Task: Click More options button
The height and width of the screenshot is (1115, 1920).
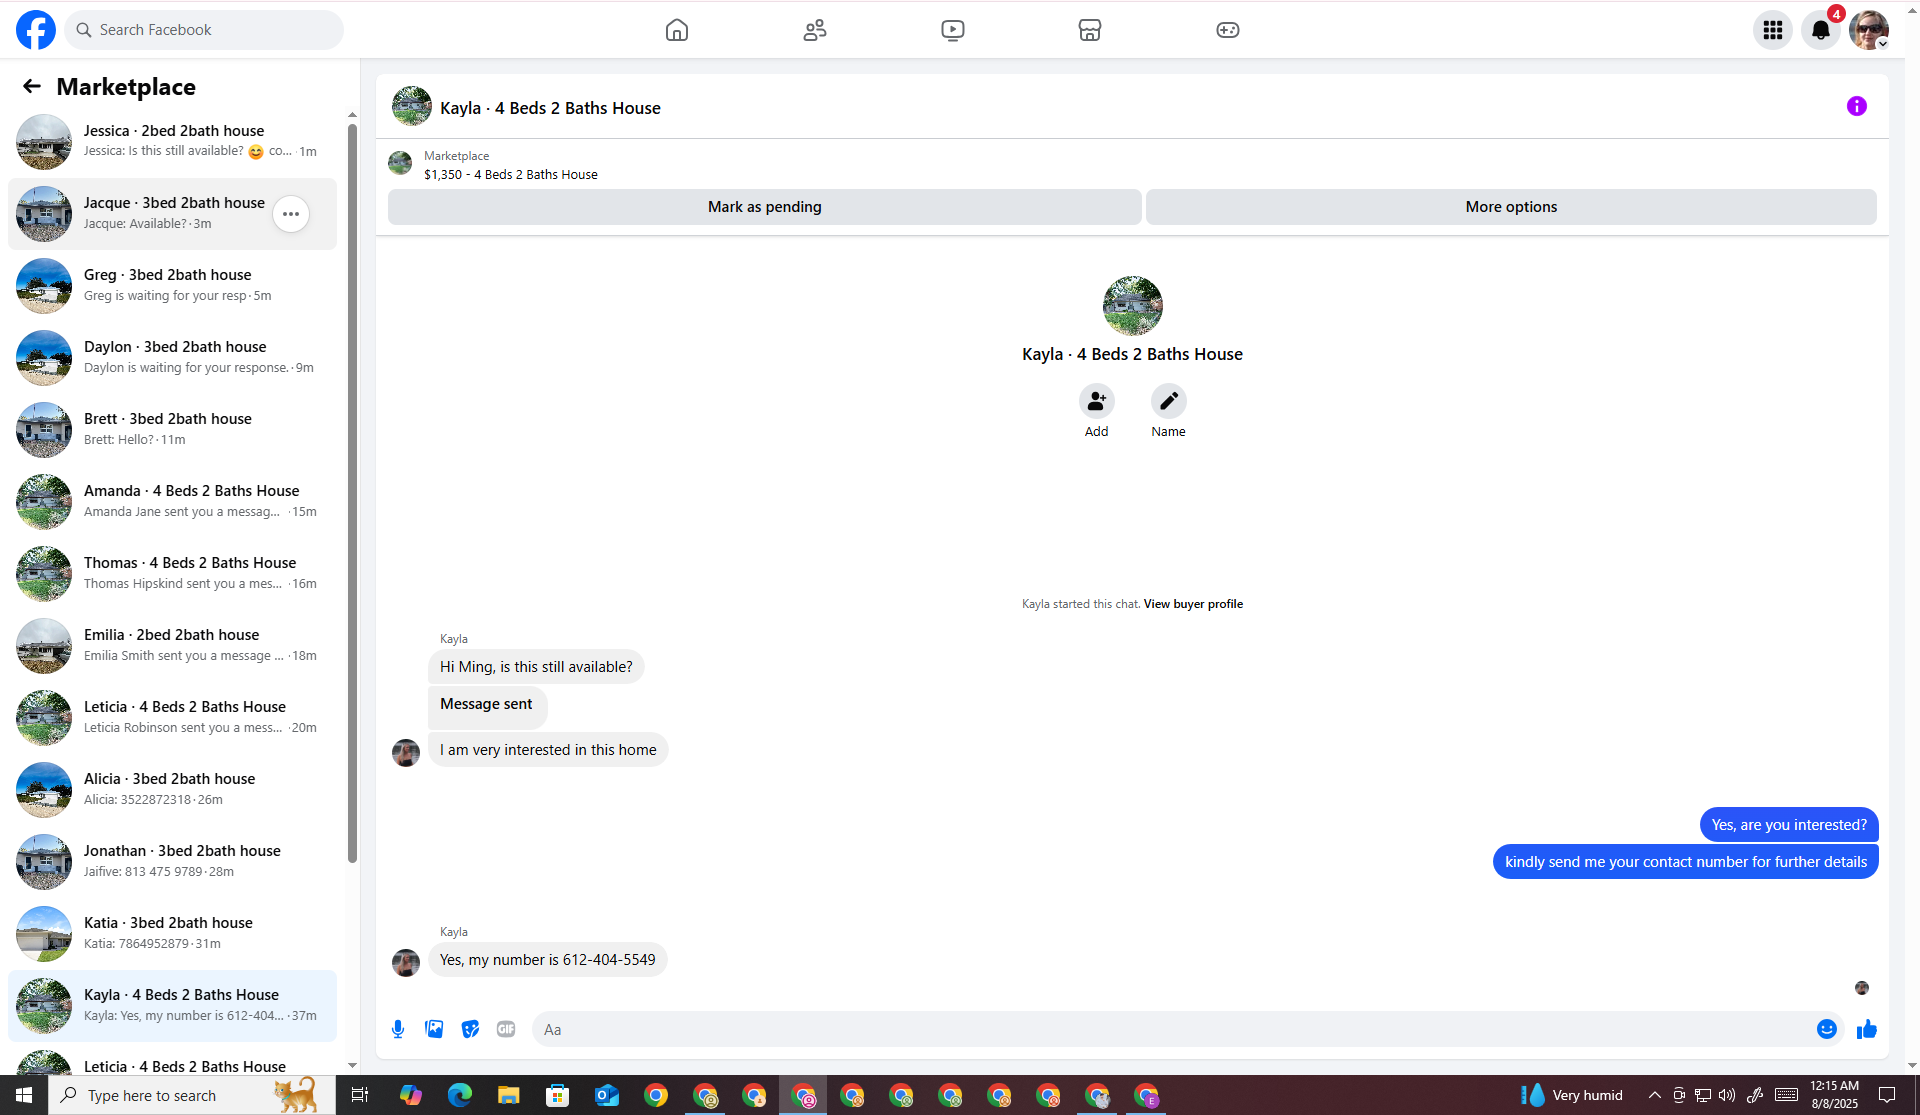Action: click(1510, 207)
